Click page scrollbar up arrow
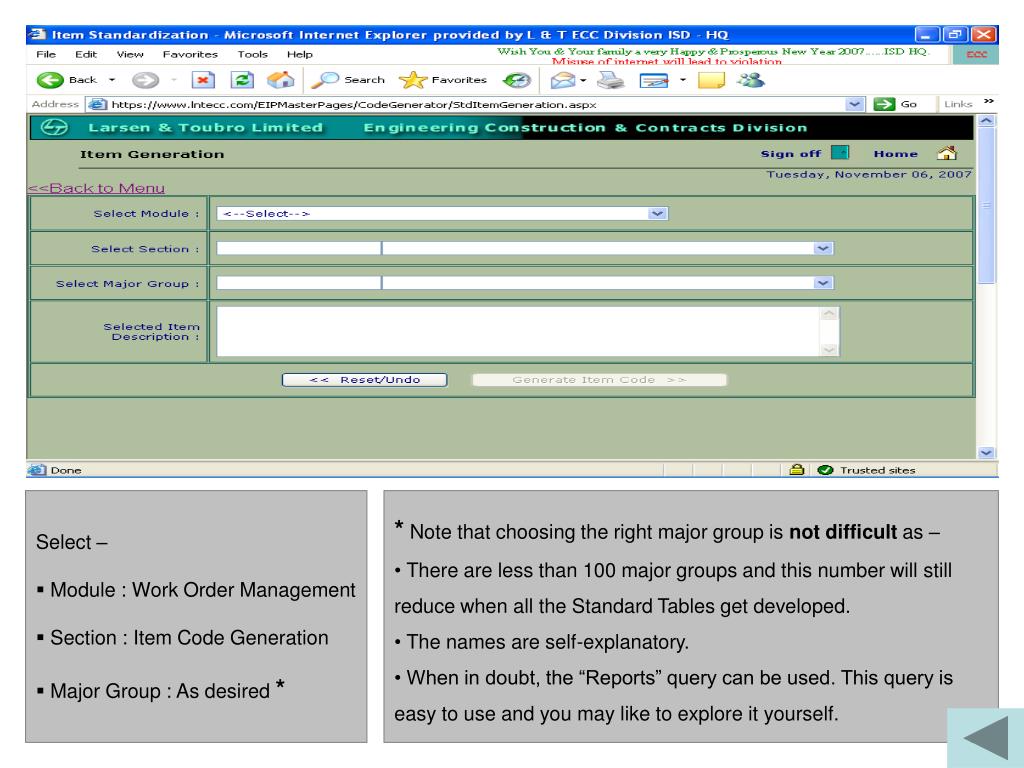Image resolution: width=1024 pixels, height=768 pixels. pos(986,121)
